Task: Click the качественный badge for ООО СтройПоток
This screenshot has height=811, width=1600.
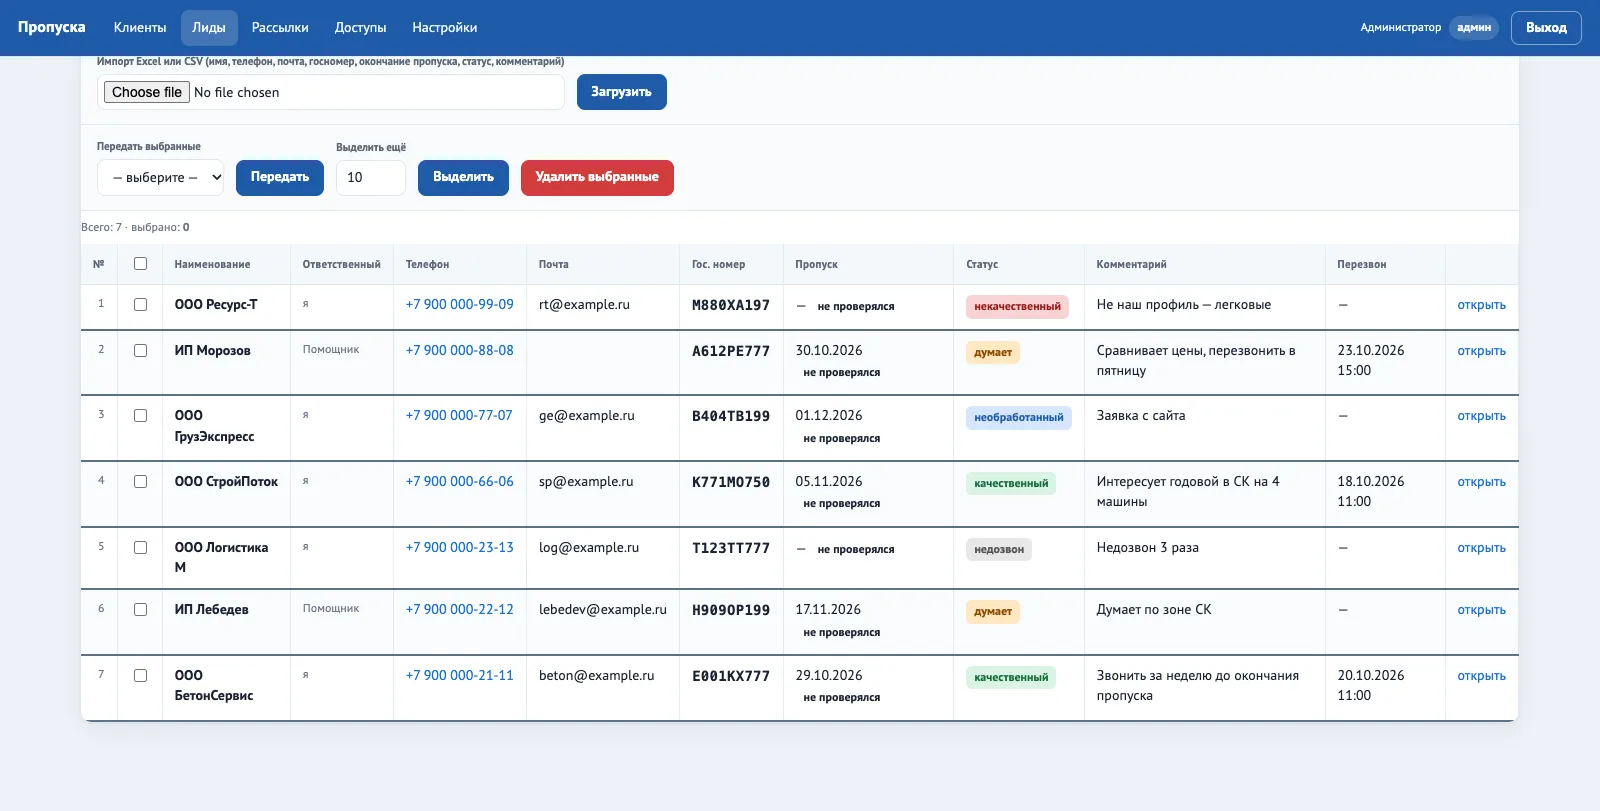Action: click(x=1011, y=484)
